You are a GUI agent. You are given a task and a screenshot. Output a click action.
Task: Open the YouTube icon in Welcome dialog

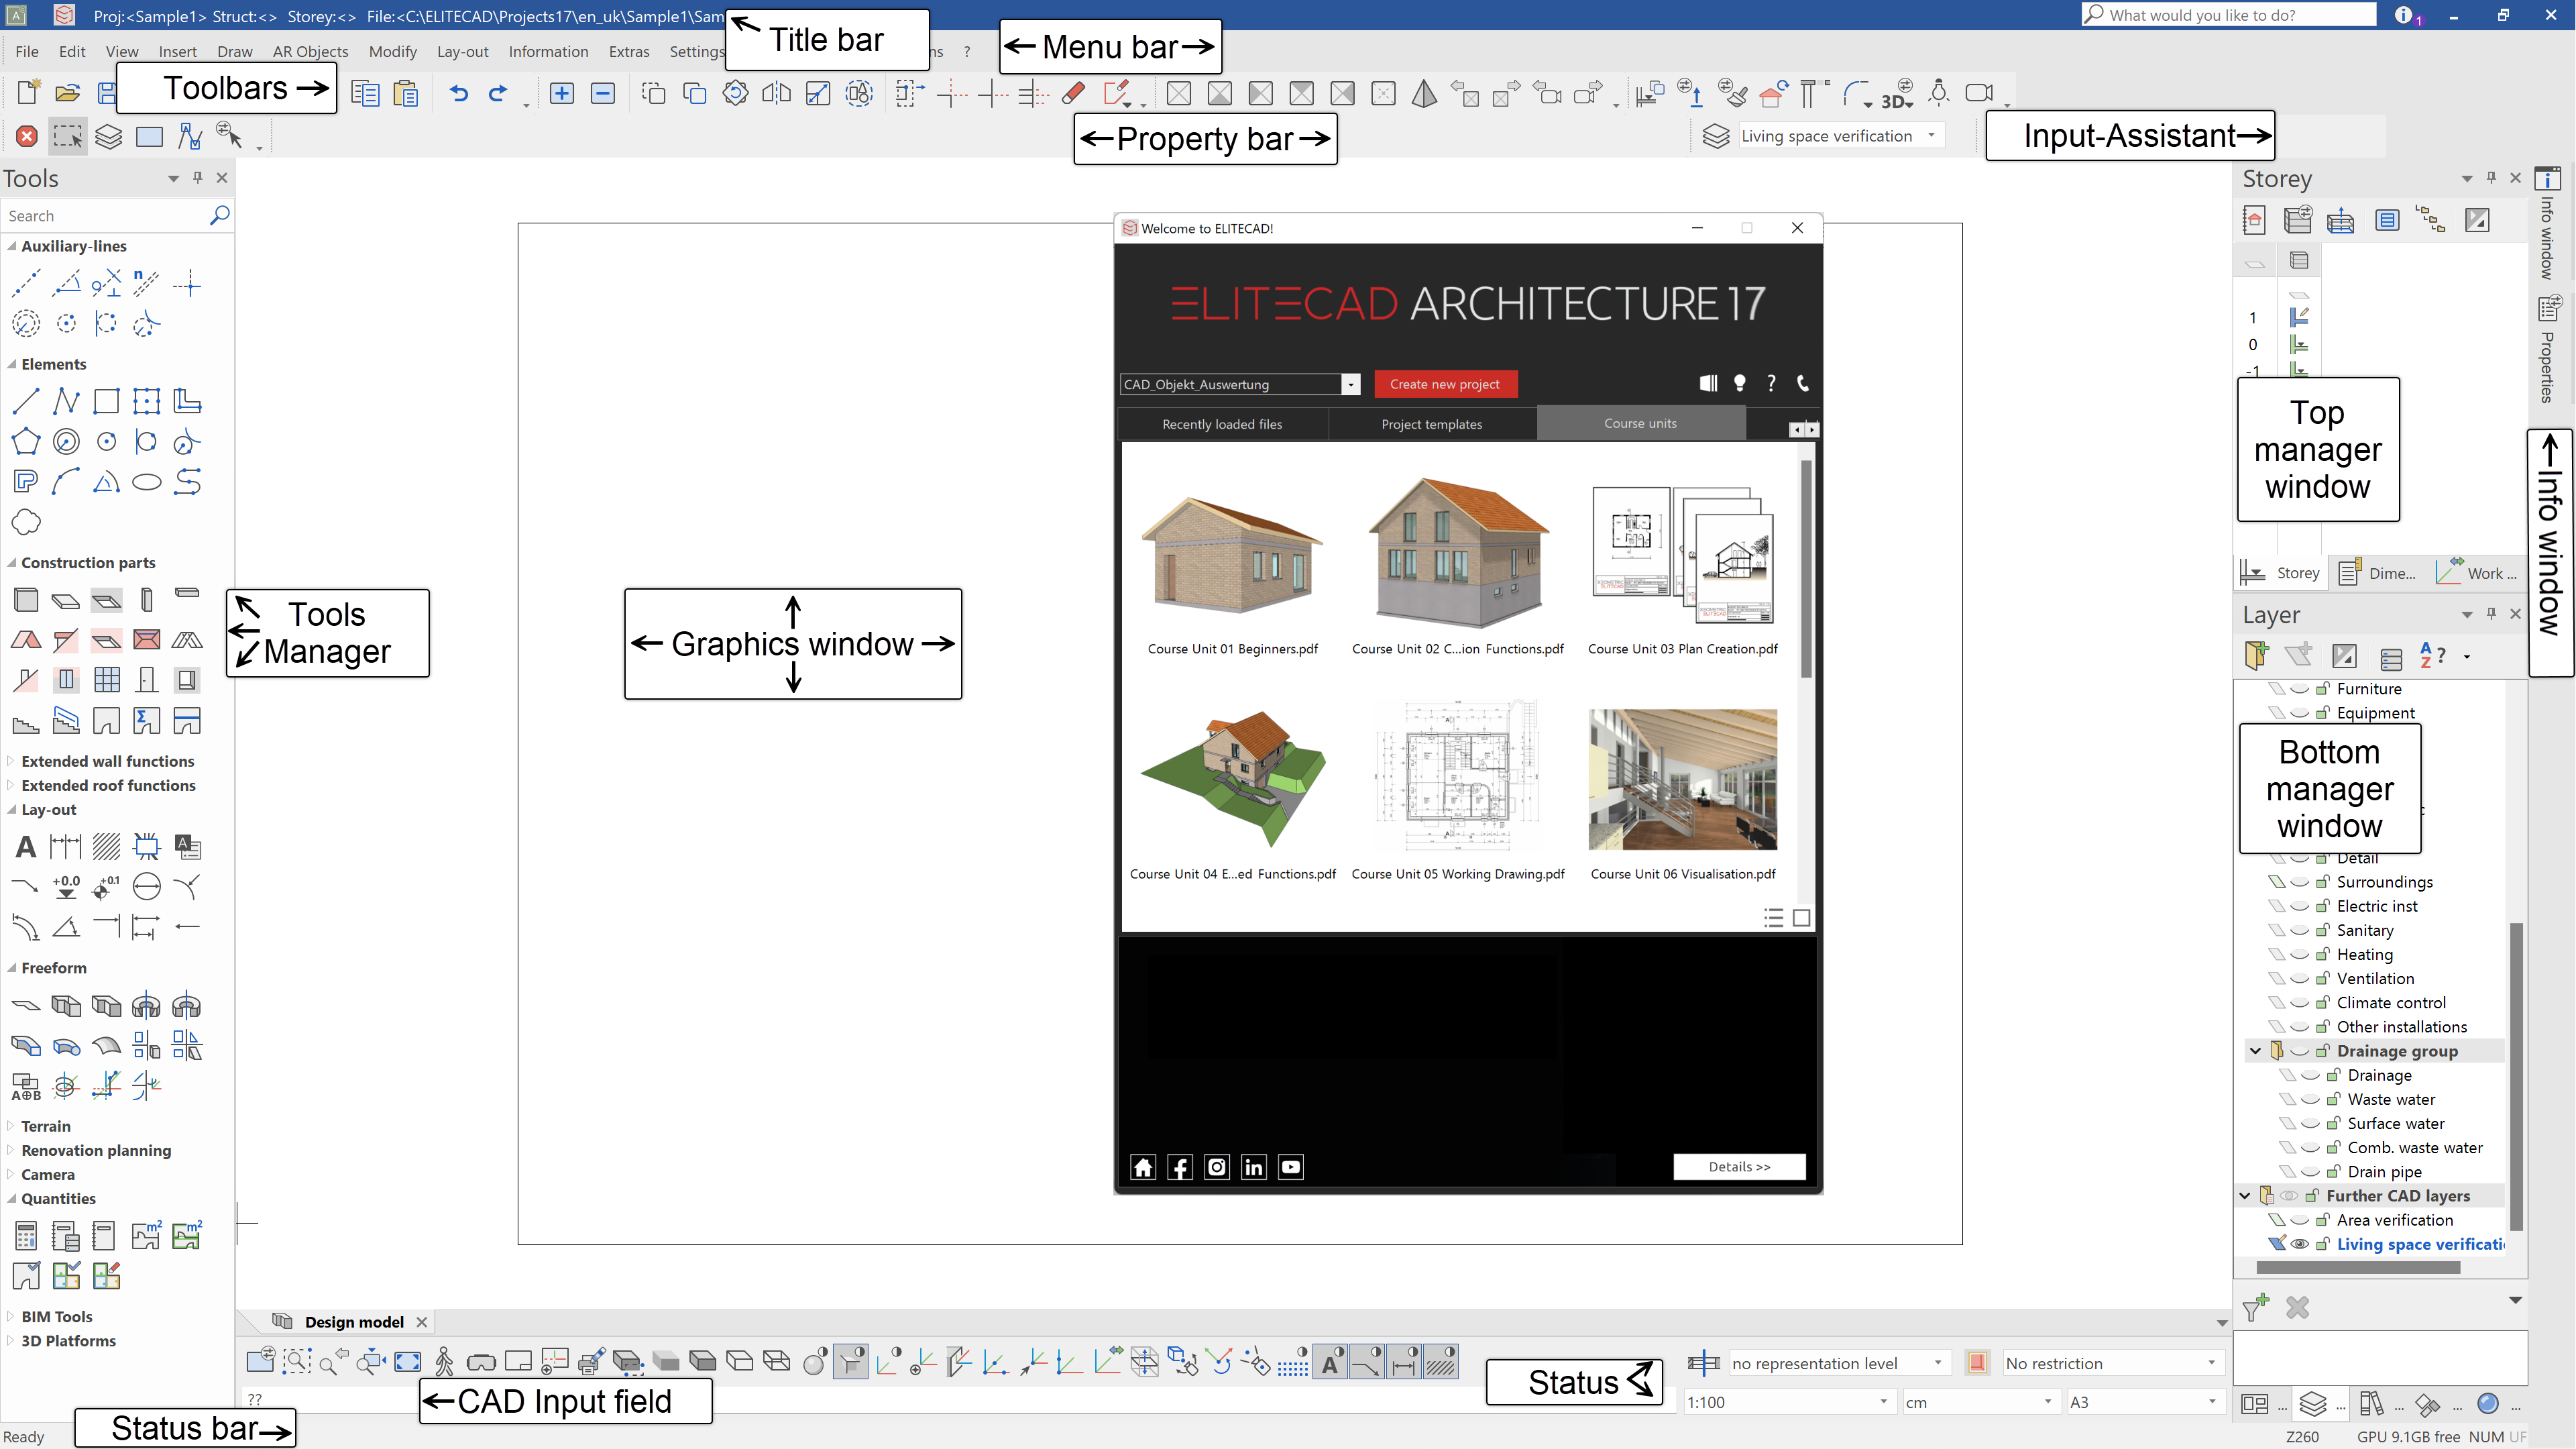pos(1291,1167)
